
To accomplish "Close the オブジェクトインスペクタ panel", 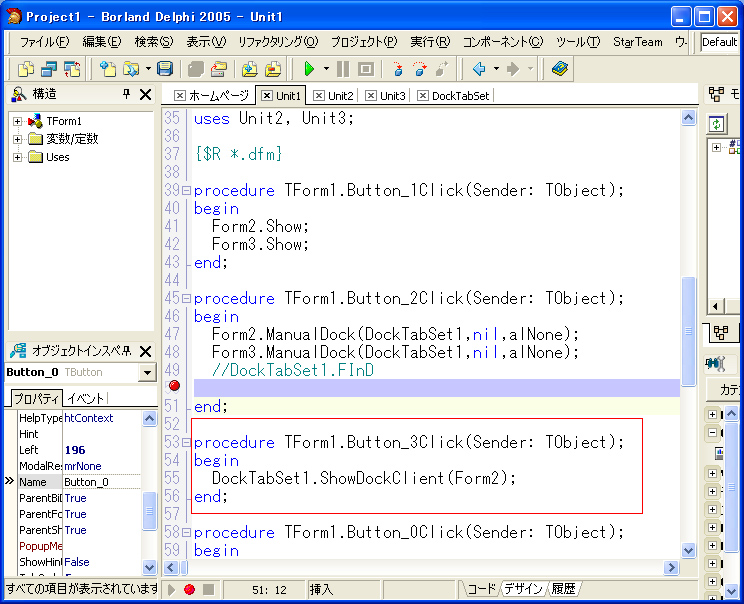I will tap(146, 352).
